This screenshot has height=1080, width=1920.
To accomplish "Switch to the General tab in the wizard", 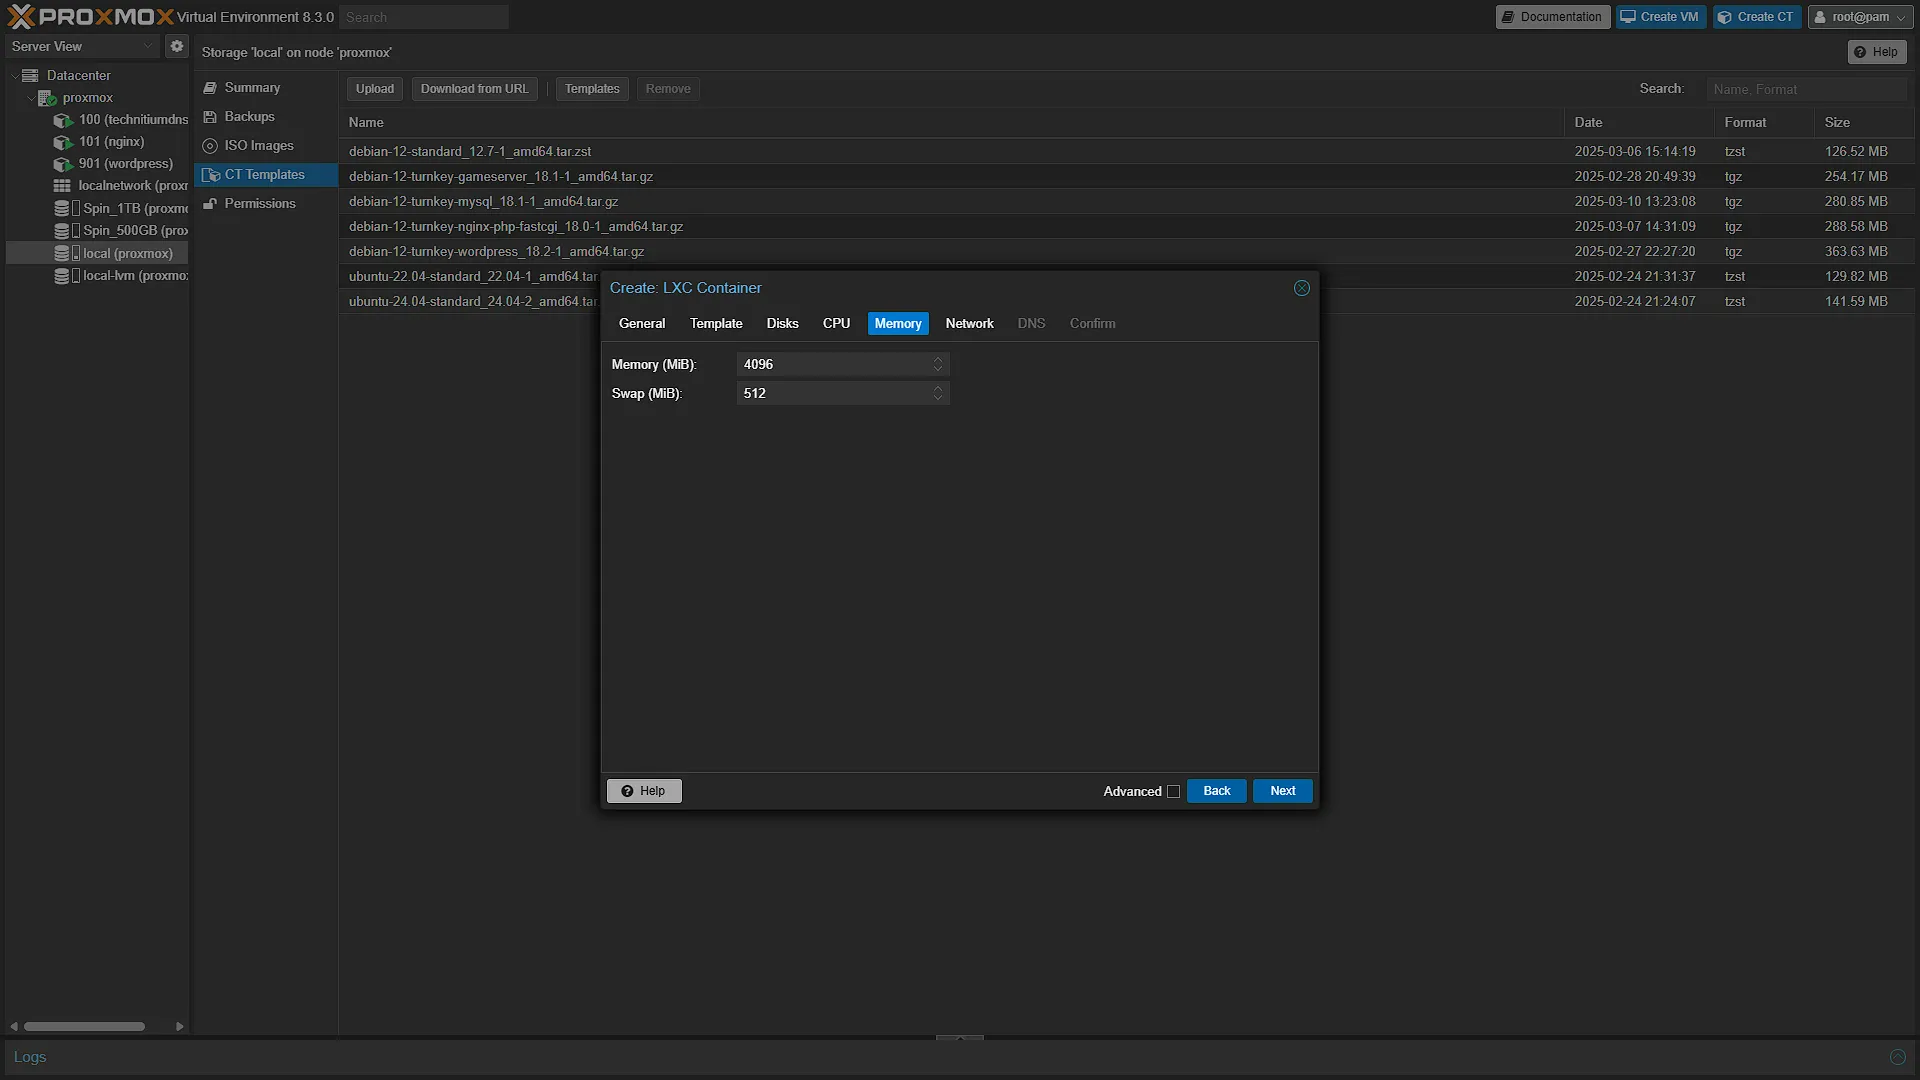I will (642, 324).
